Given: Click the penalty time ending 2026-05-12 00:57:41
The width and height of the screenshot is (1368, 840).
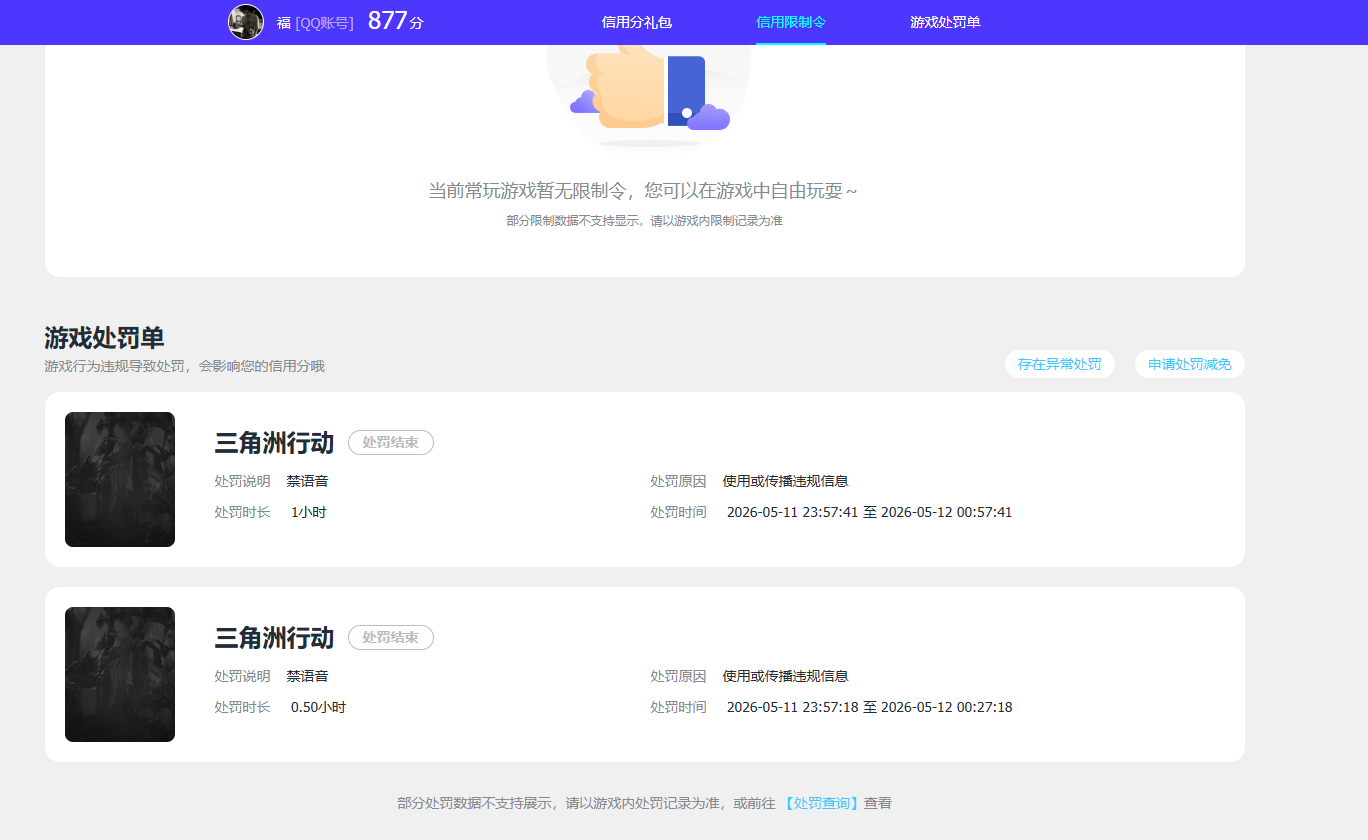Looking at the screenshot, I should [x=869, y=512].
